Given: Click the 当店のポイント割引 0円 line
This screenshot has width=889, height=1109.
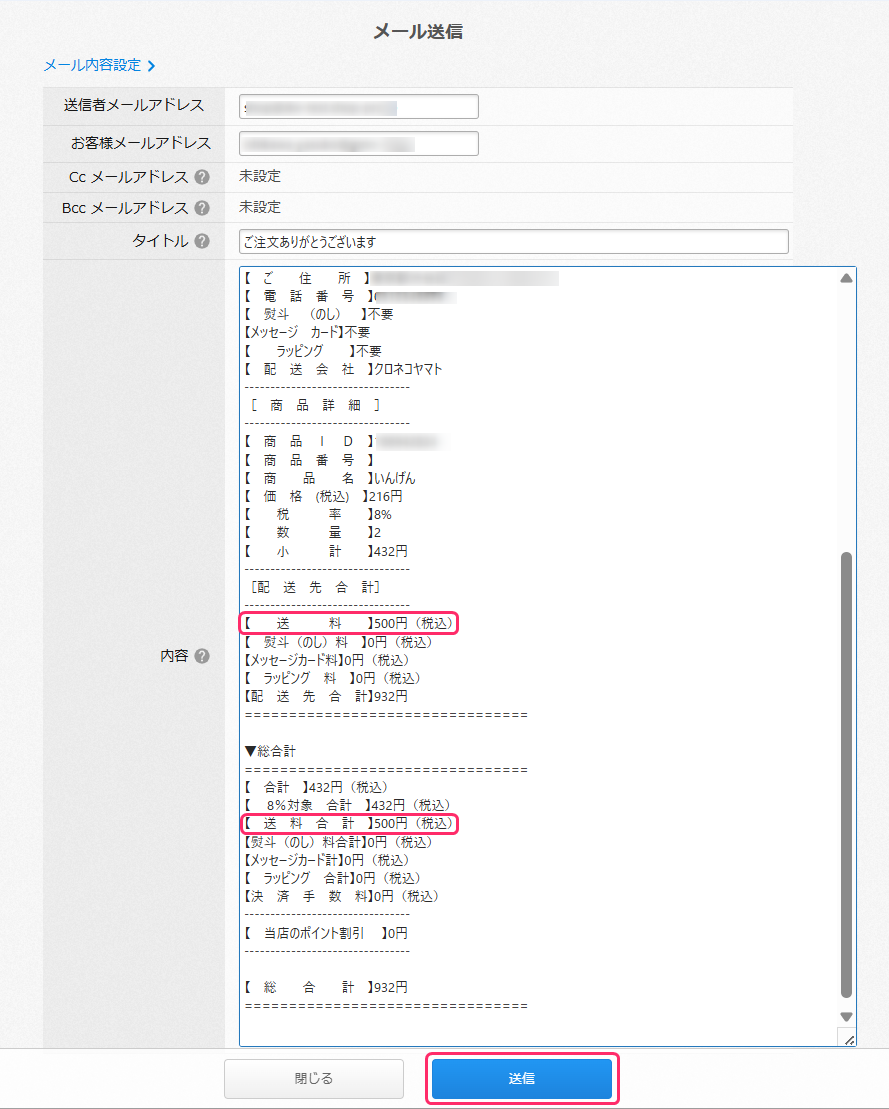Looking at the screenshot, I should 326,933.
